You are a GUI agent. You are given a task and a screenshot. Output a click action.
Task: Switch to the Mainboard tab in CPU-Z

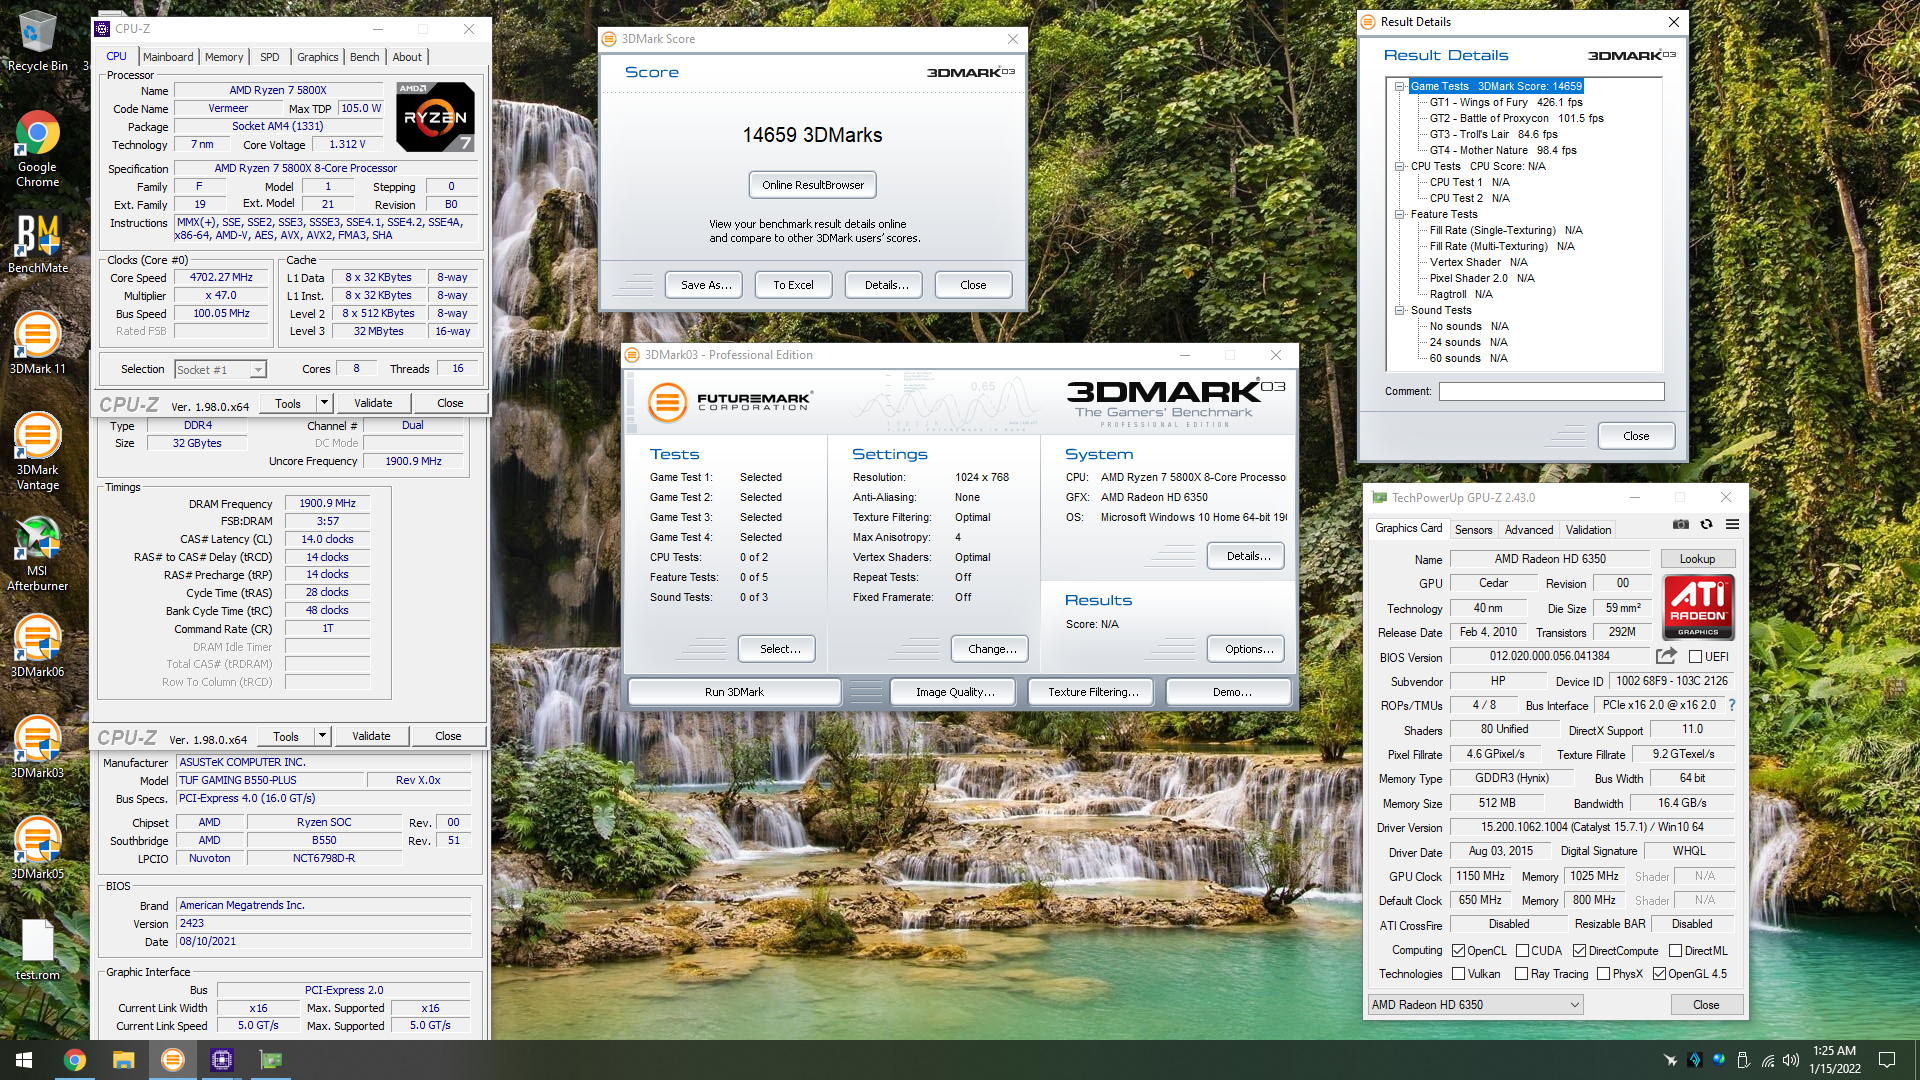coord(168,57)
